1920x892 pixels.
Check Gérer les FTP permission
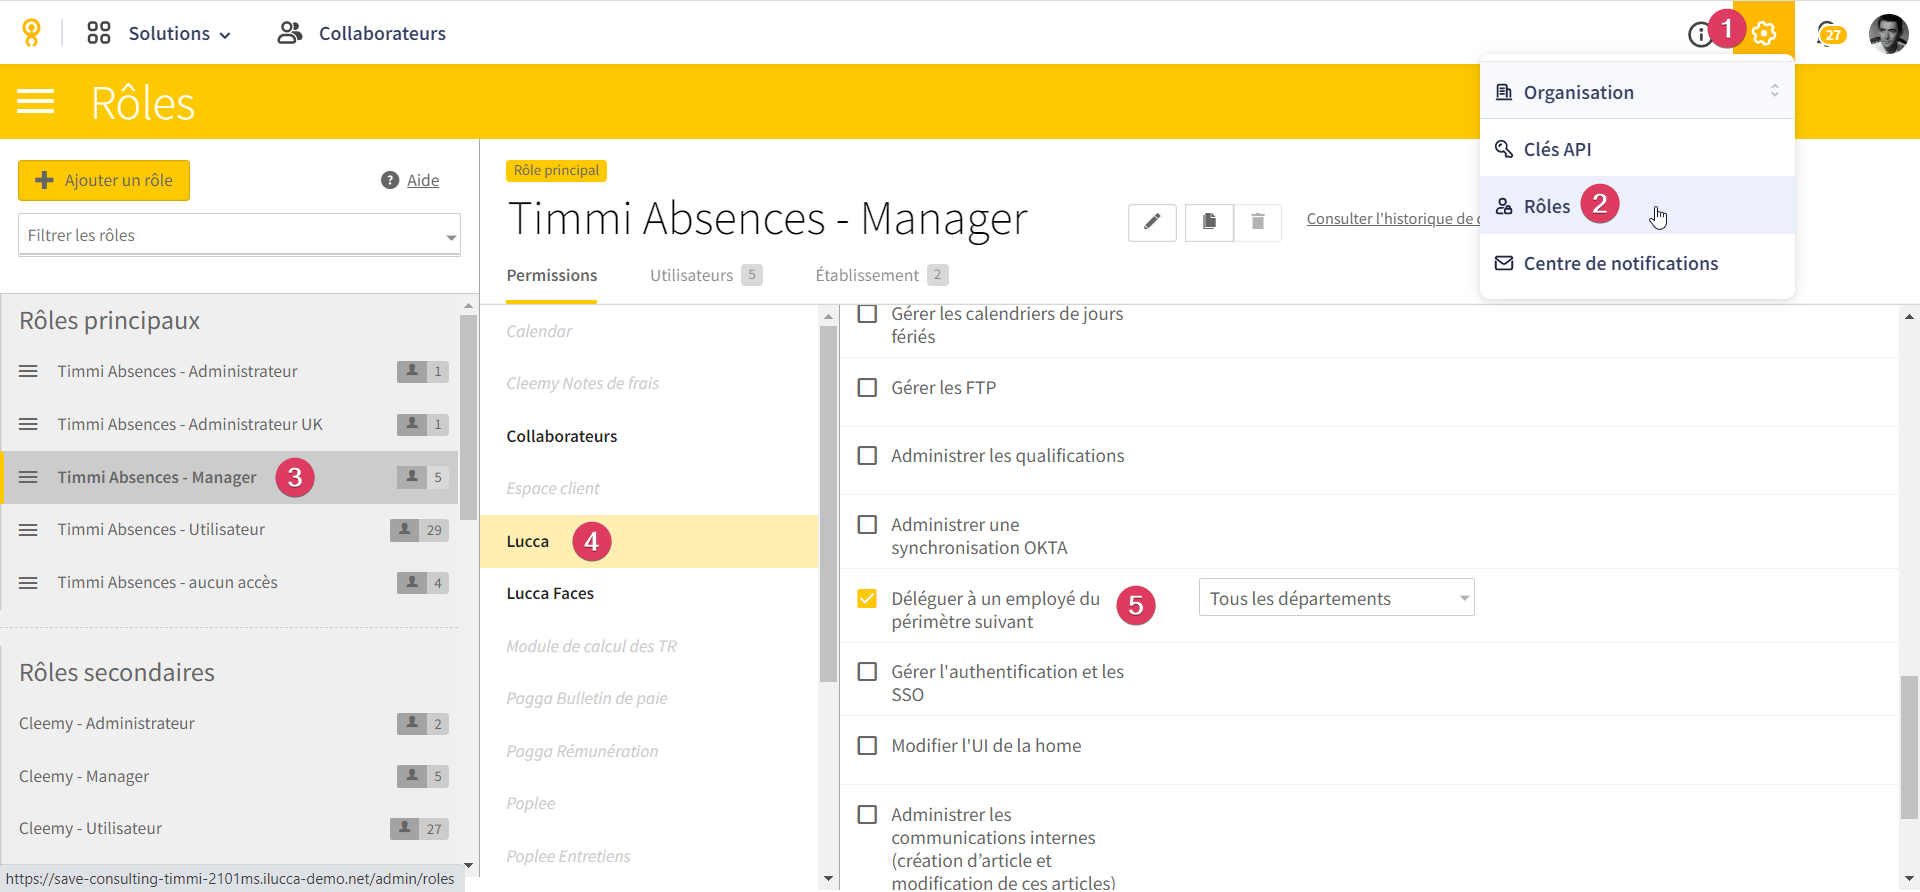point(868,387)
